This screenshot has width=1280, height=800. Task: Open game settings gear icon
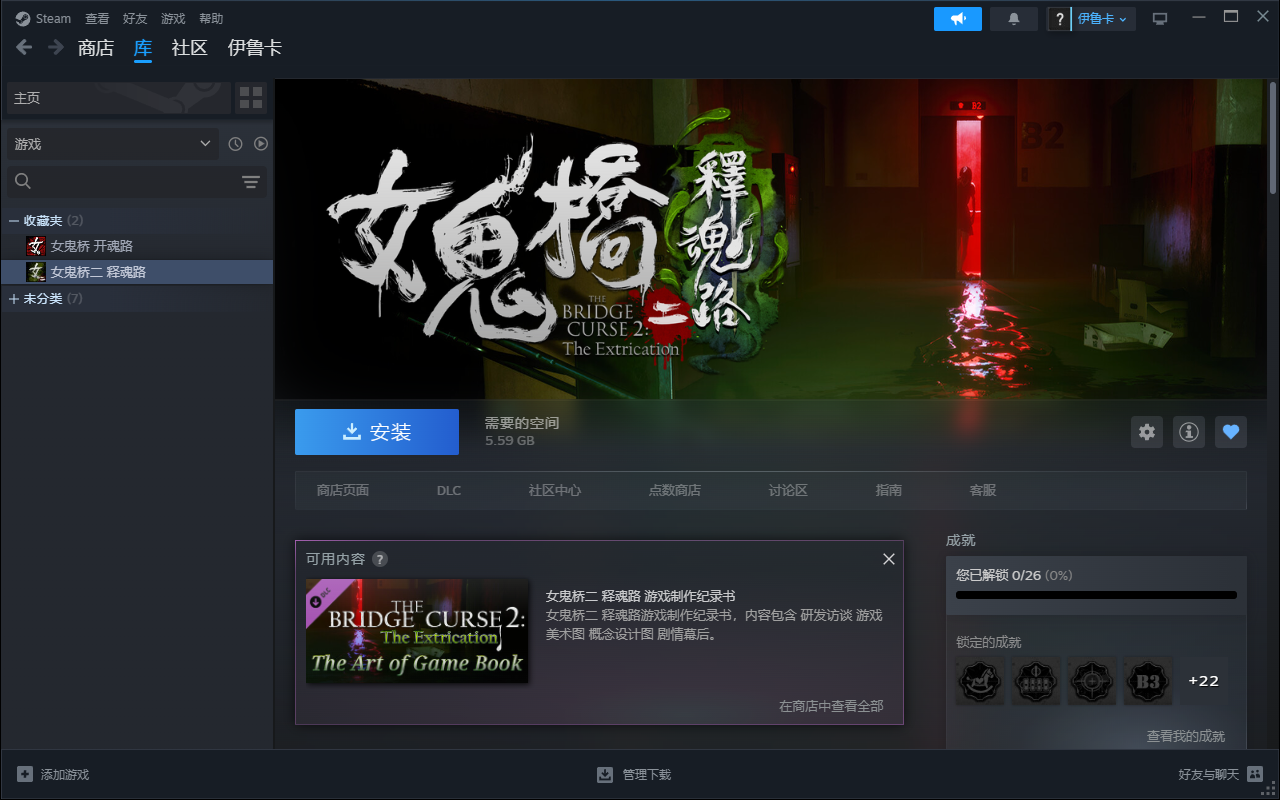pyautogui.click(x=1147, y=432)
